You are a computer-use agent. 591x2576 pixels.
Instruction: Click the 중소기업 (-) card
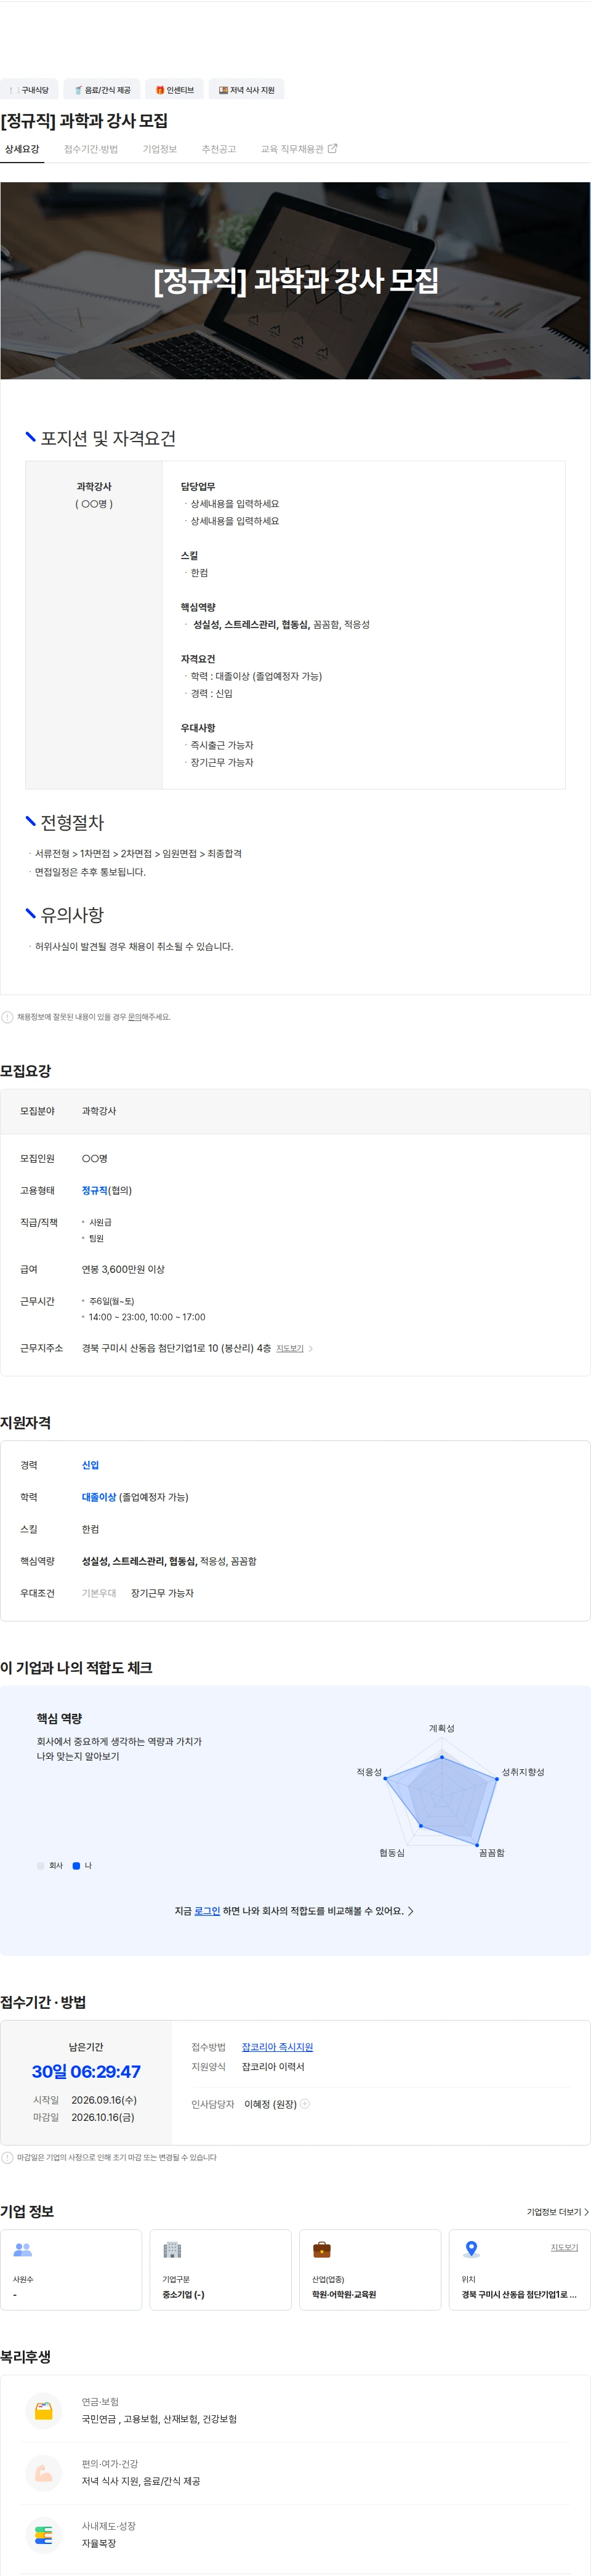point(220,2269)
